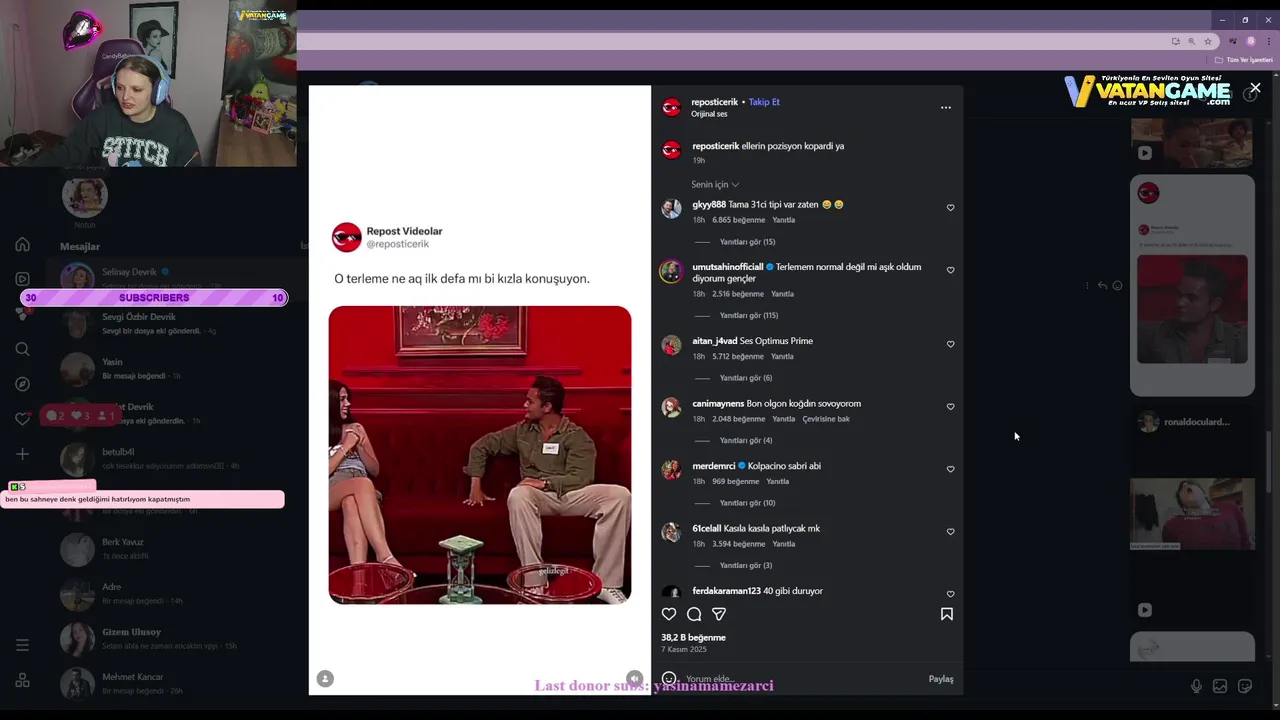Screen dimensions: 1280x720
Task: Like canimaynens's comment
Action: (950, 407)
